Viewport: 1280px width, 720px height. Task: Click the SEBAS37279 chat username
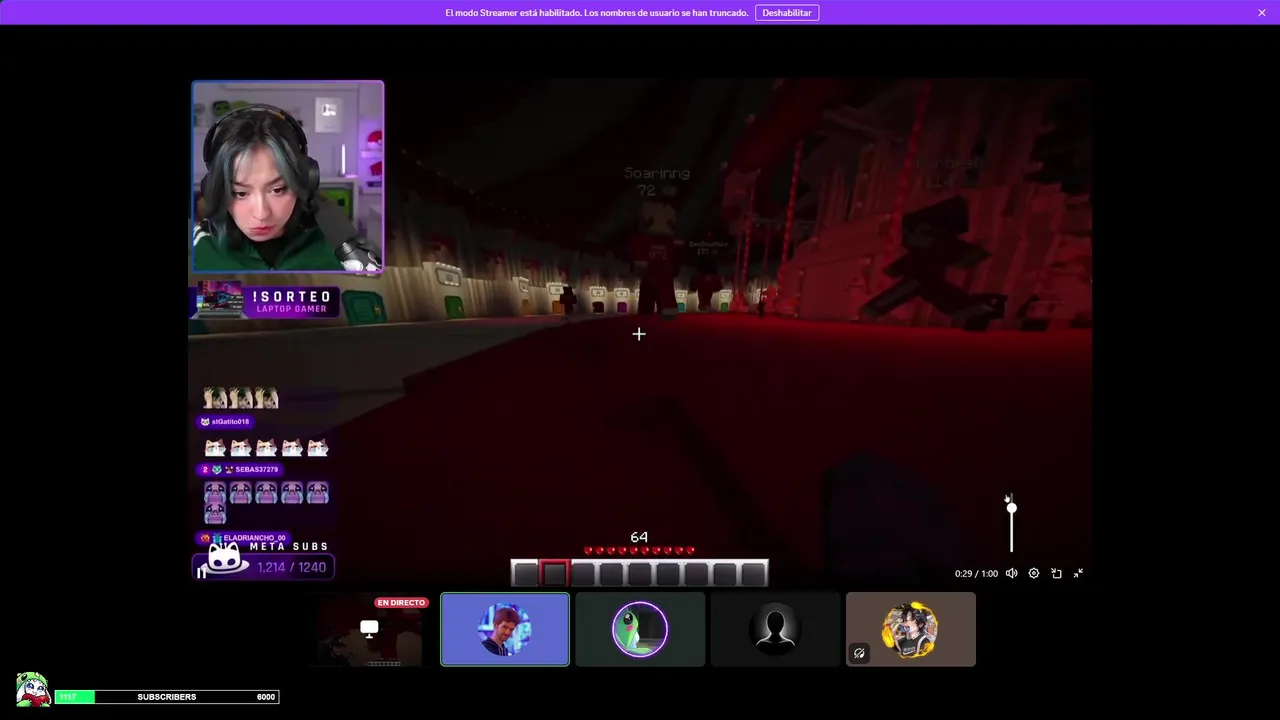[257, 470]
